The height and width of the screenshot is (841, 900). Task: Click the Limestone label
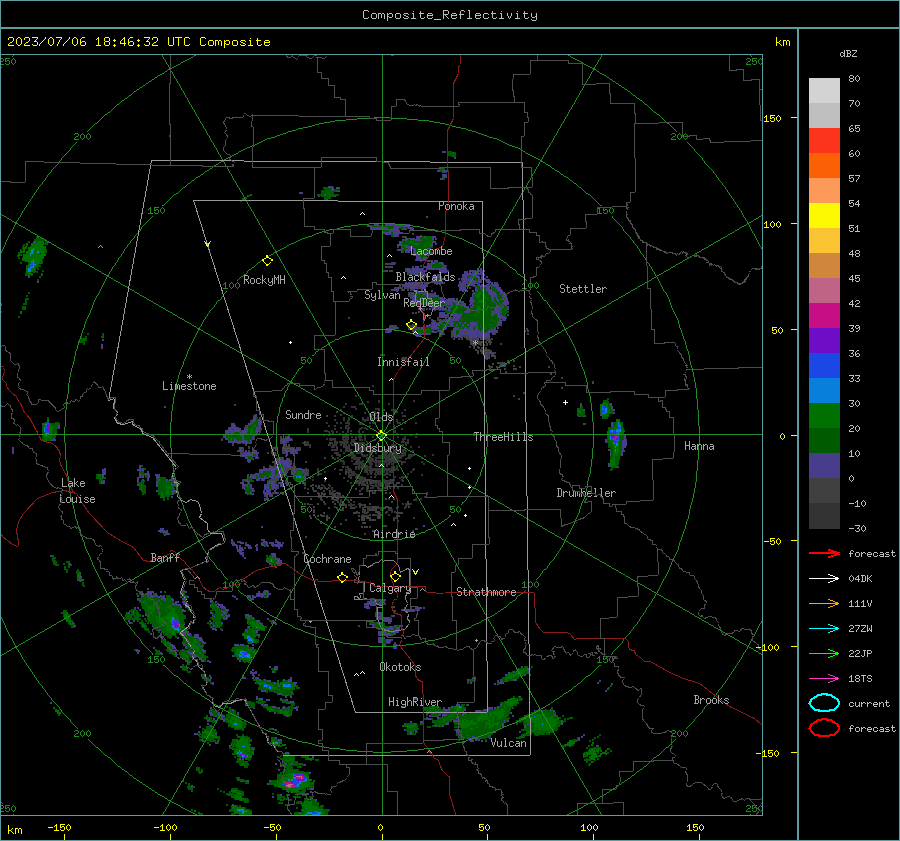189,386
